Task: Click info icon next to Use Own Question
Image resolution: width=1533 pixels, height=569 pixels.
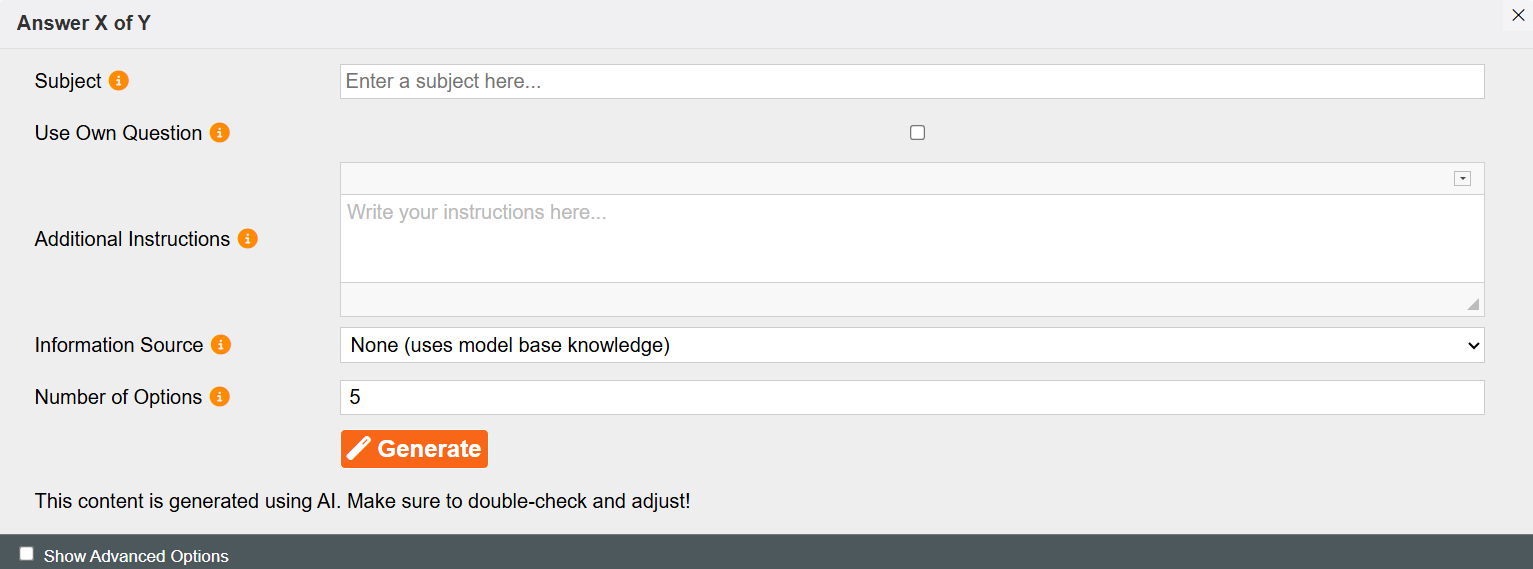Action: 220,133
